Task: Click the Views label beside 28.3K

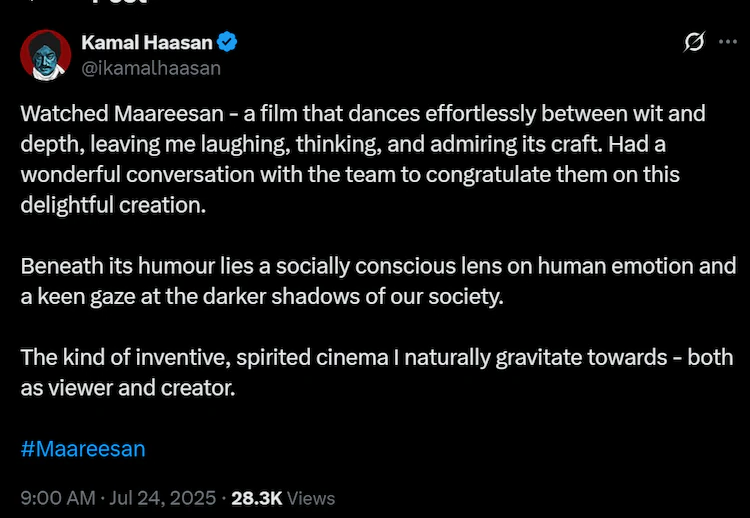Action: pyautogui.click(x=311, y=498)
